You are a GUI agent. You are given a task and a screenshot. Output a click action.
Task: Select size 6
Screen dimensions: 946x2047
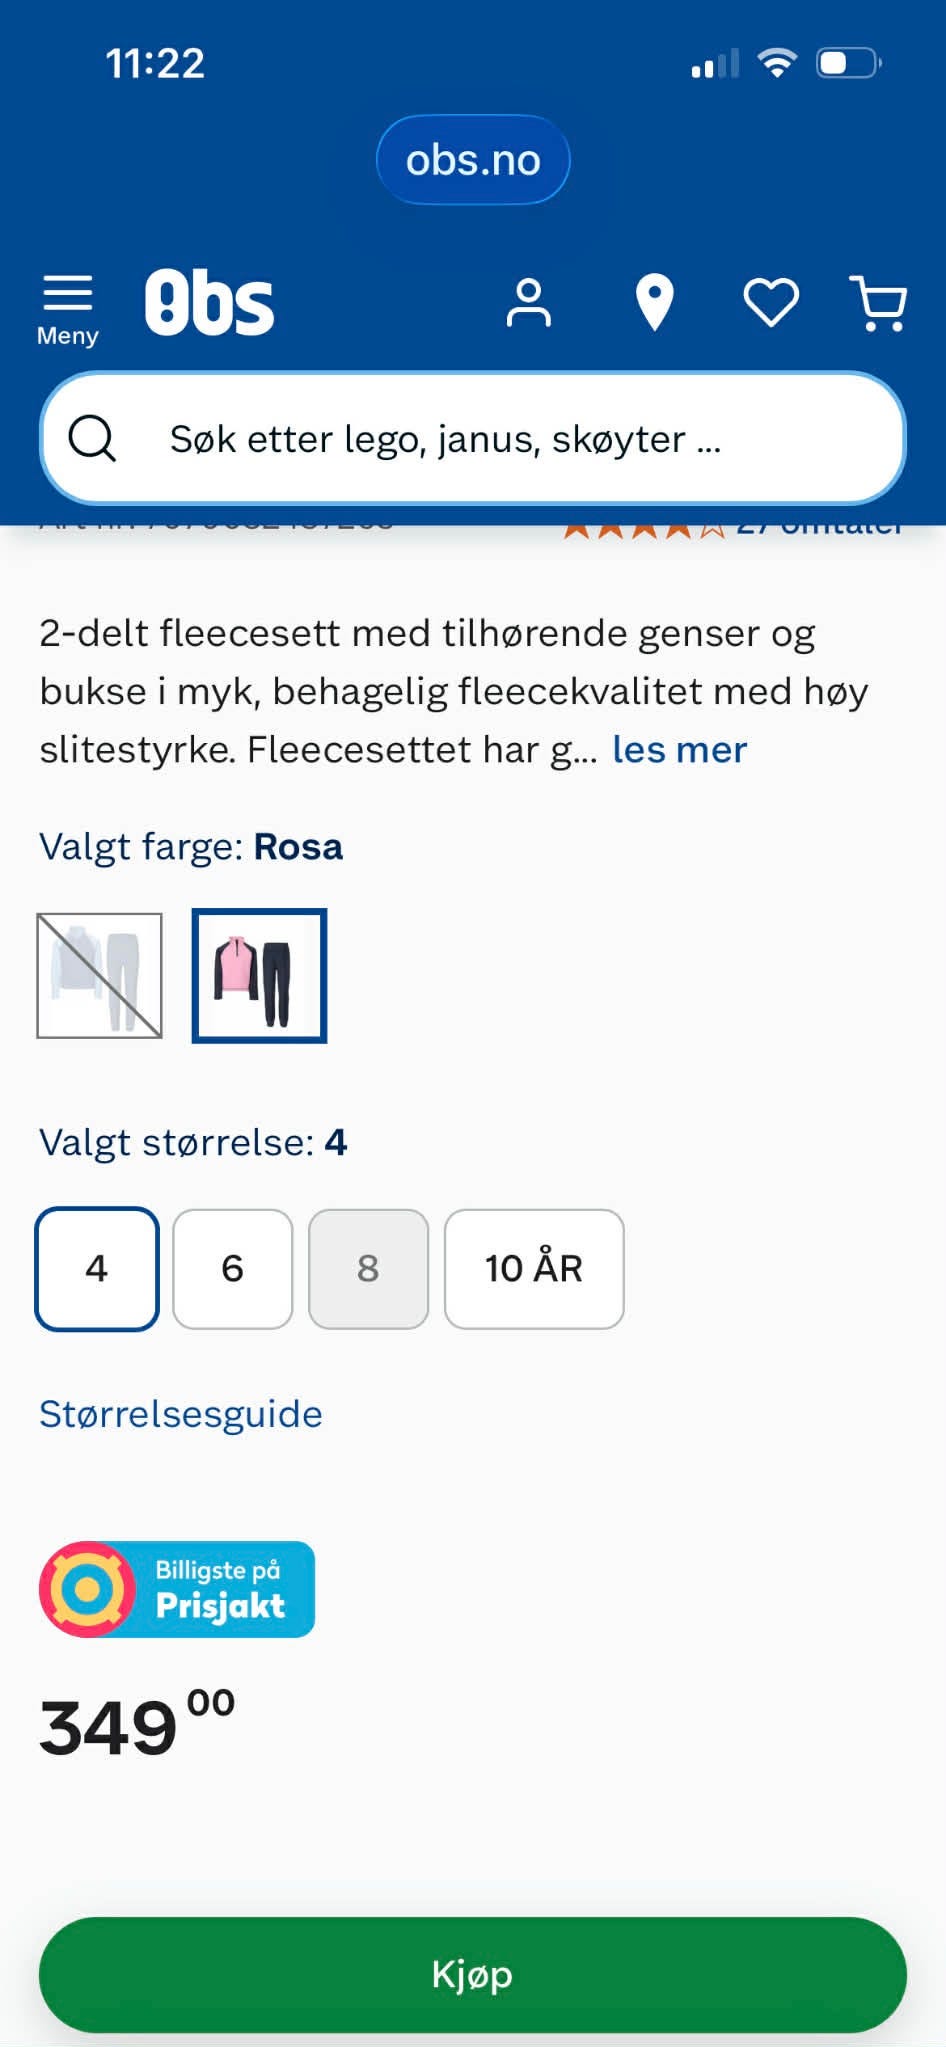click(233, 1268)
